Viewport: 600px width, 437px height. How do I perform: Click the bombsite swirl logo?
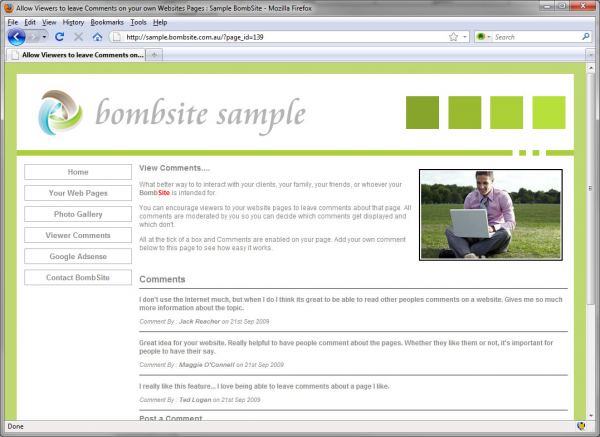[60, 113]
